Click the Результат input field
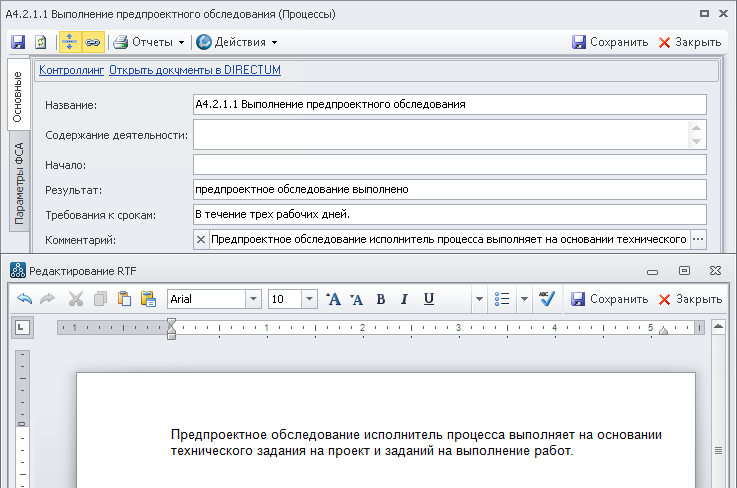Viewport: 737px width, 488px height. click(x=449, y=189)
